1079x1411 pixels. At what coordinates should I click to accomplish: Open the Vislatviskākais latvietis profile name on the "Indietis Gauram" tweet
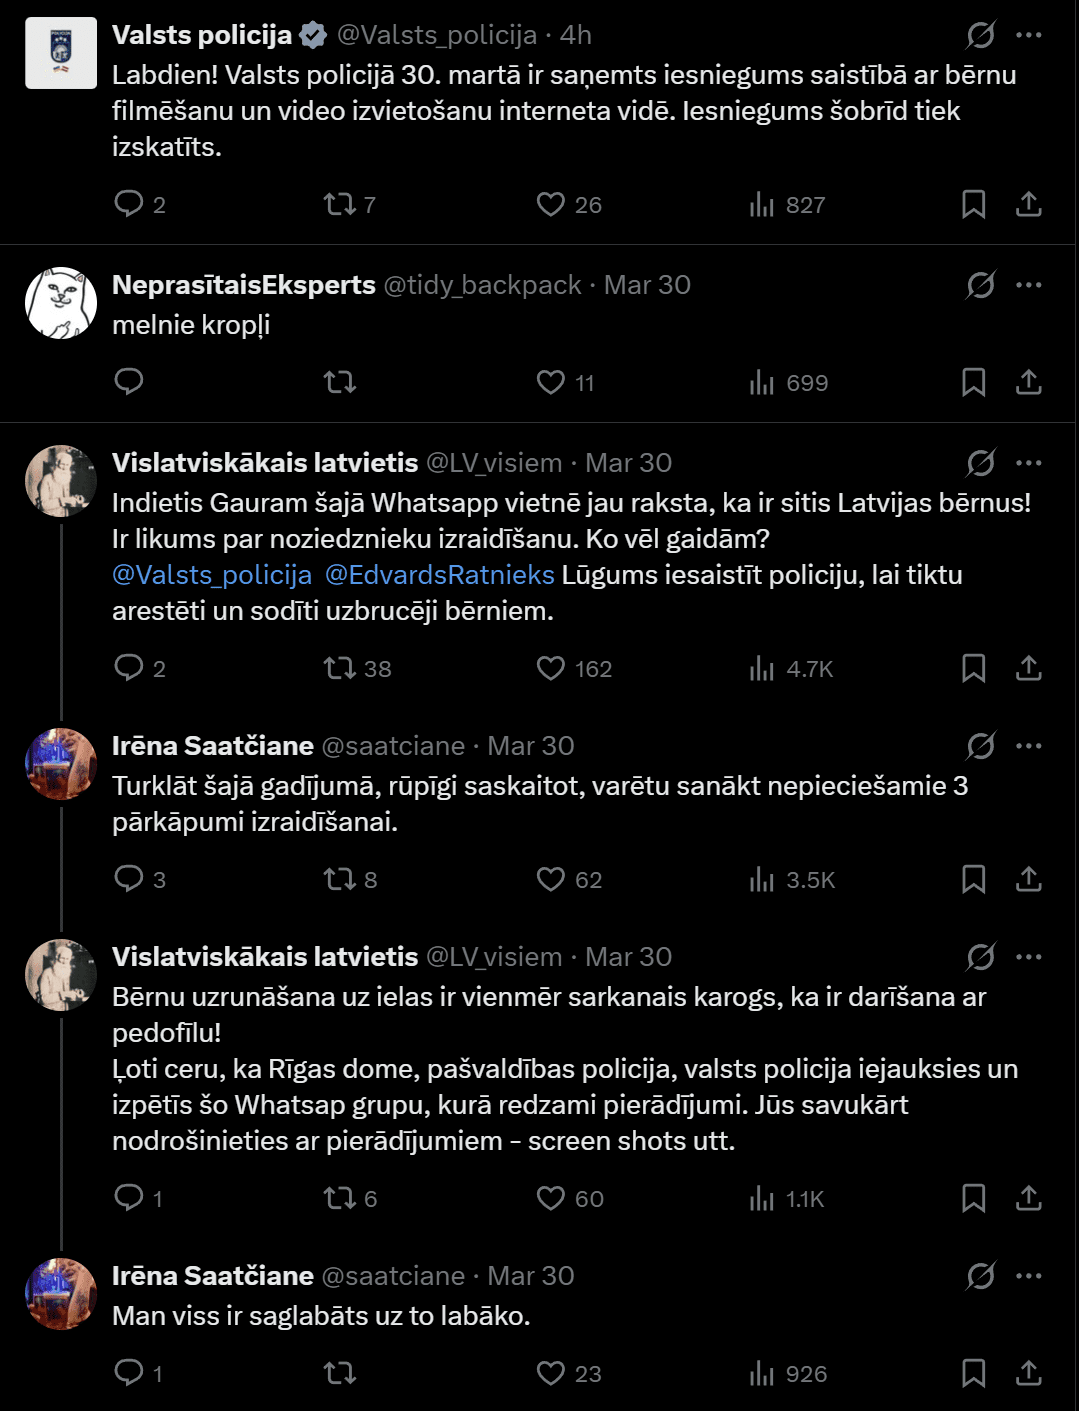pos(265,463)
